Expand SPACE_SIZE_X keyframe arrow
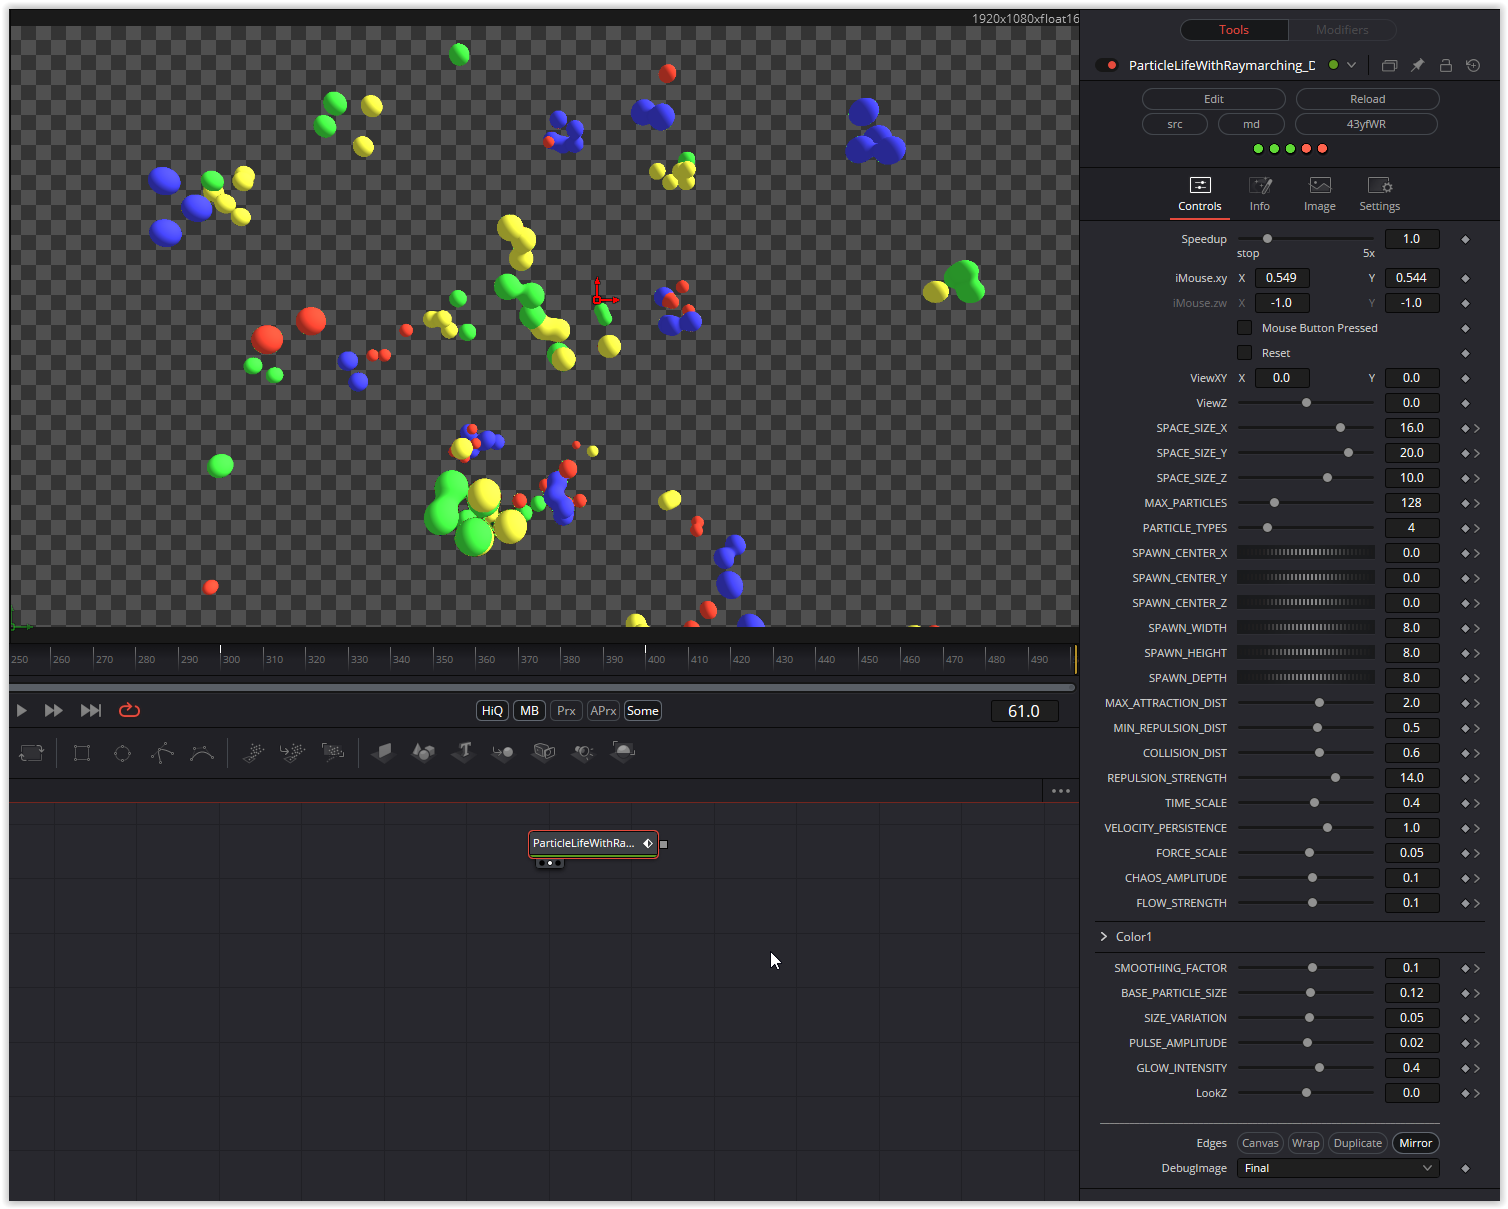 1477,428
